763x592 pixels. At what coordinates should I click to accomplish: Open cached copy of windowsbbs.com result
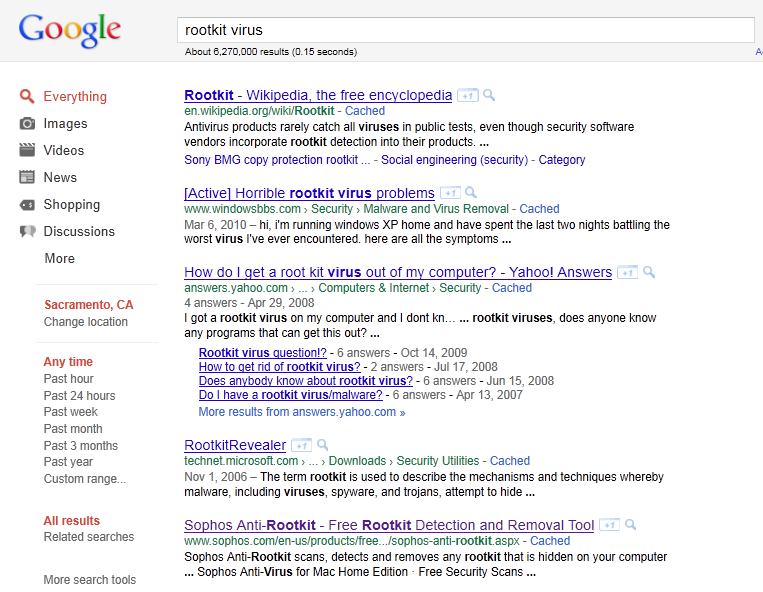pyautogui.click(x=540, y=209)
